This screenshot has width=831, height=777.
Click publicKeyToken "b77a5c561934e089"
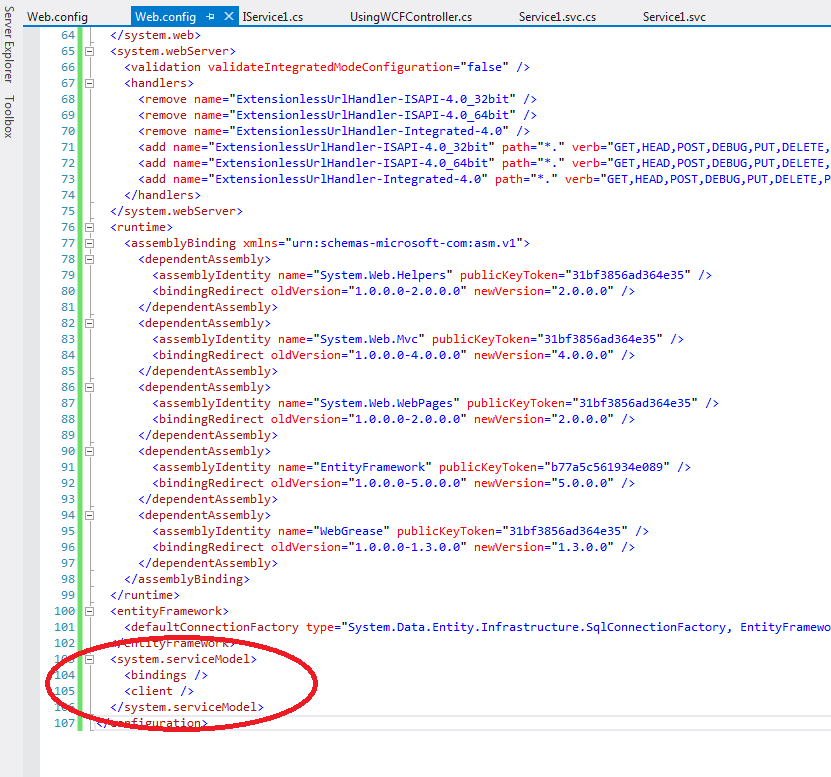[607, 467]
